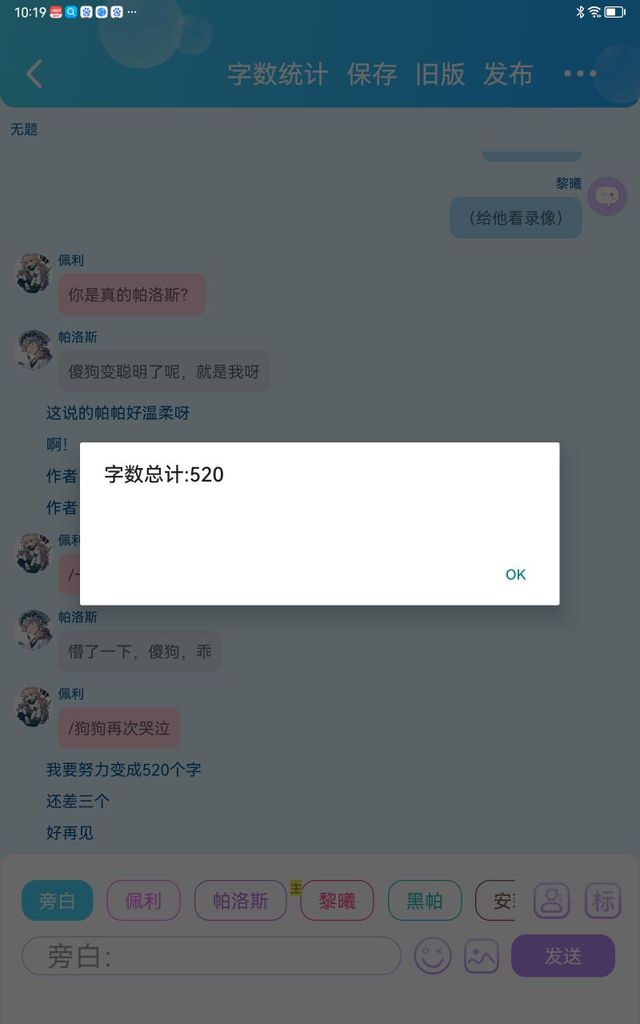The width and height of the screenshot is (640, 1024).
Task: Tap the 标 marker icon
Action: click(603, 901)
